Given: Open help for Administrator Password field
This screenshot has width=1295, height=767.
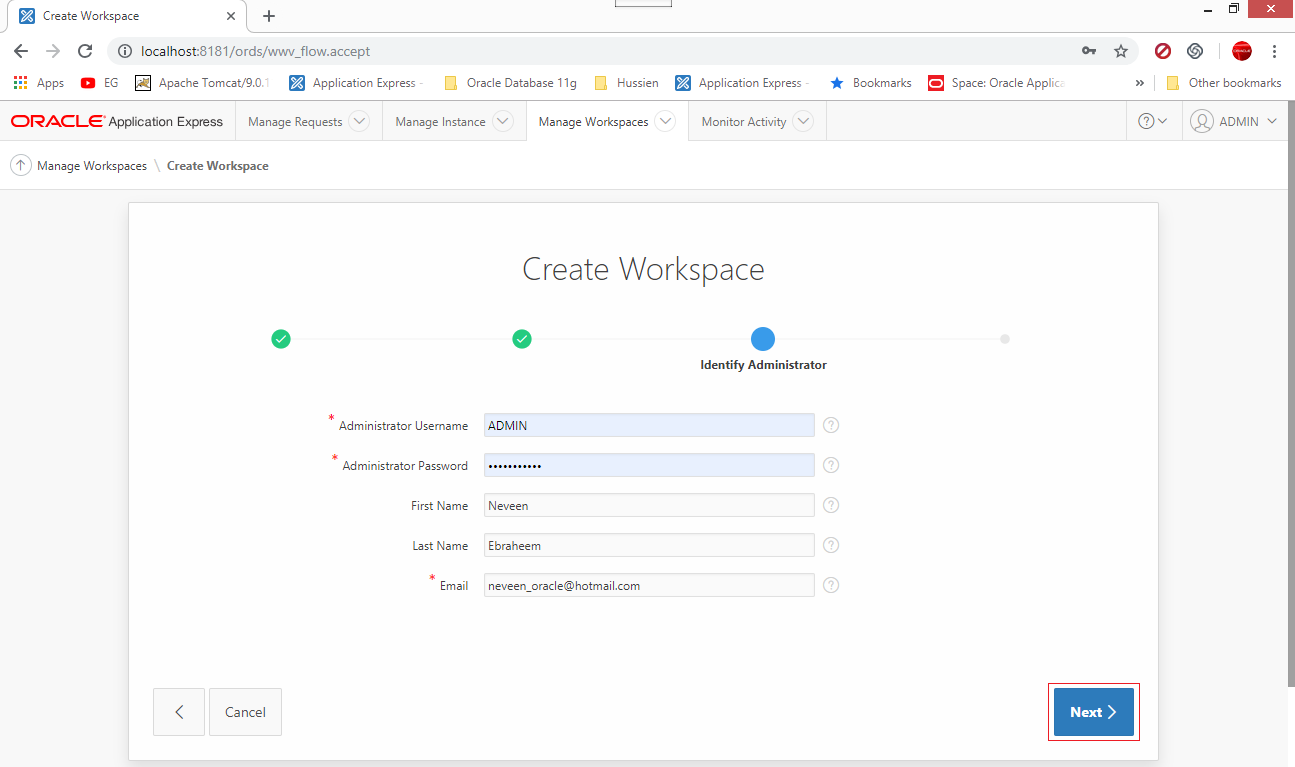Looking at the screenshot, I should click(x=830, y=465).
